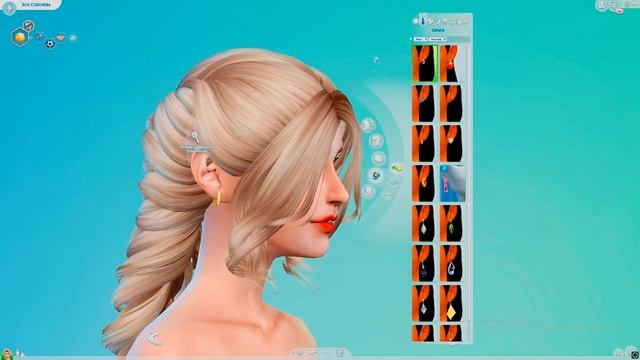The image size is (640, 360).
Task: Click the green selected accessory sub-category icon
Action: point(397,168)
